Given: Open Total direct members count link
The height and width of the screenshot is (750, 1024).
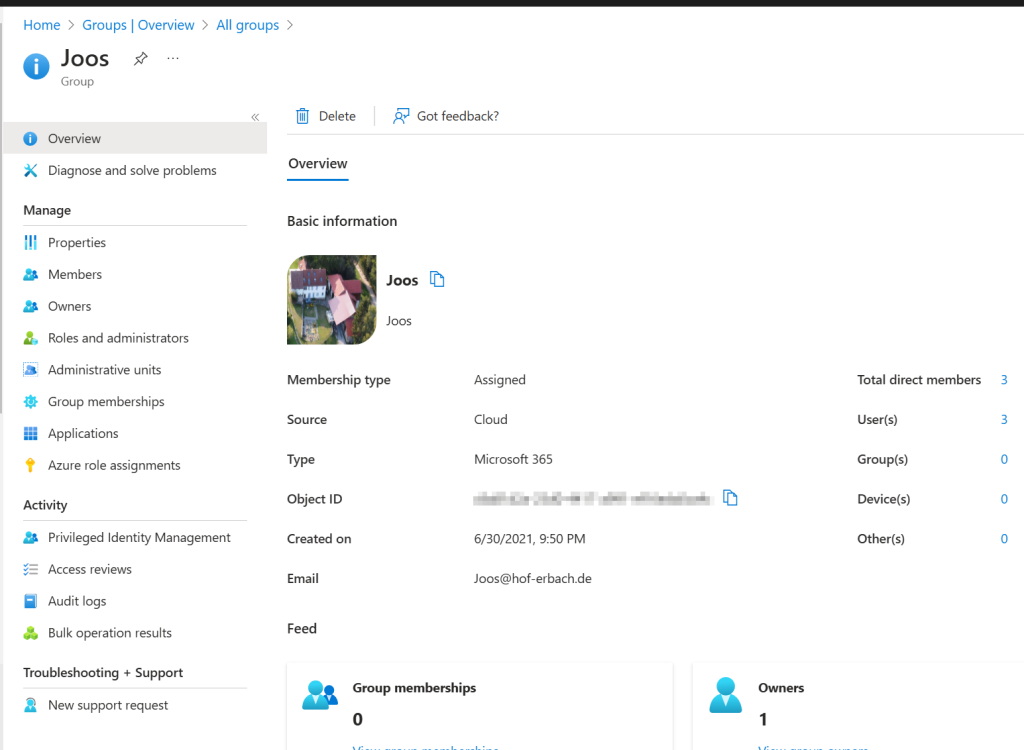Looking at the screenshot, I should [1004, 379].
